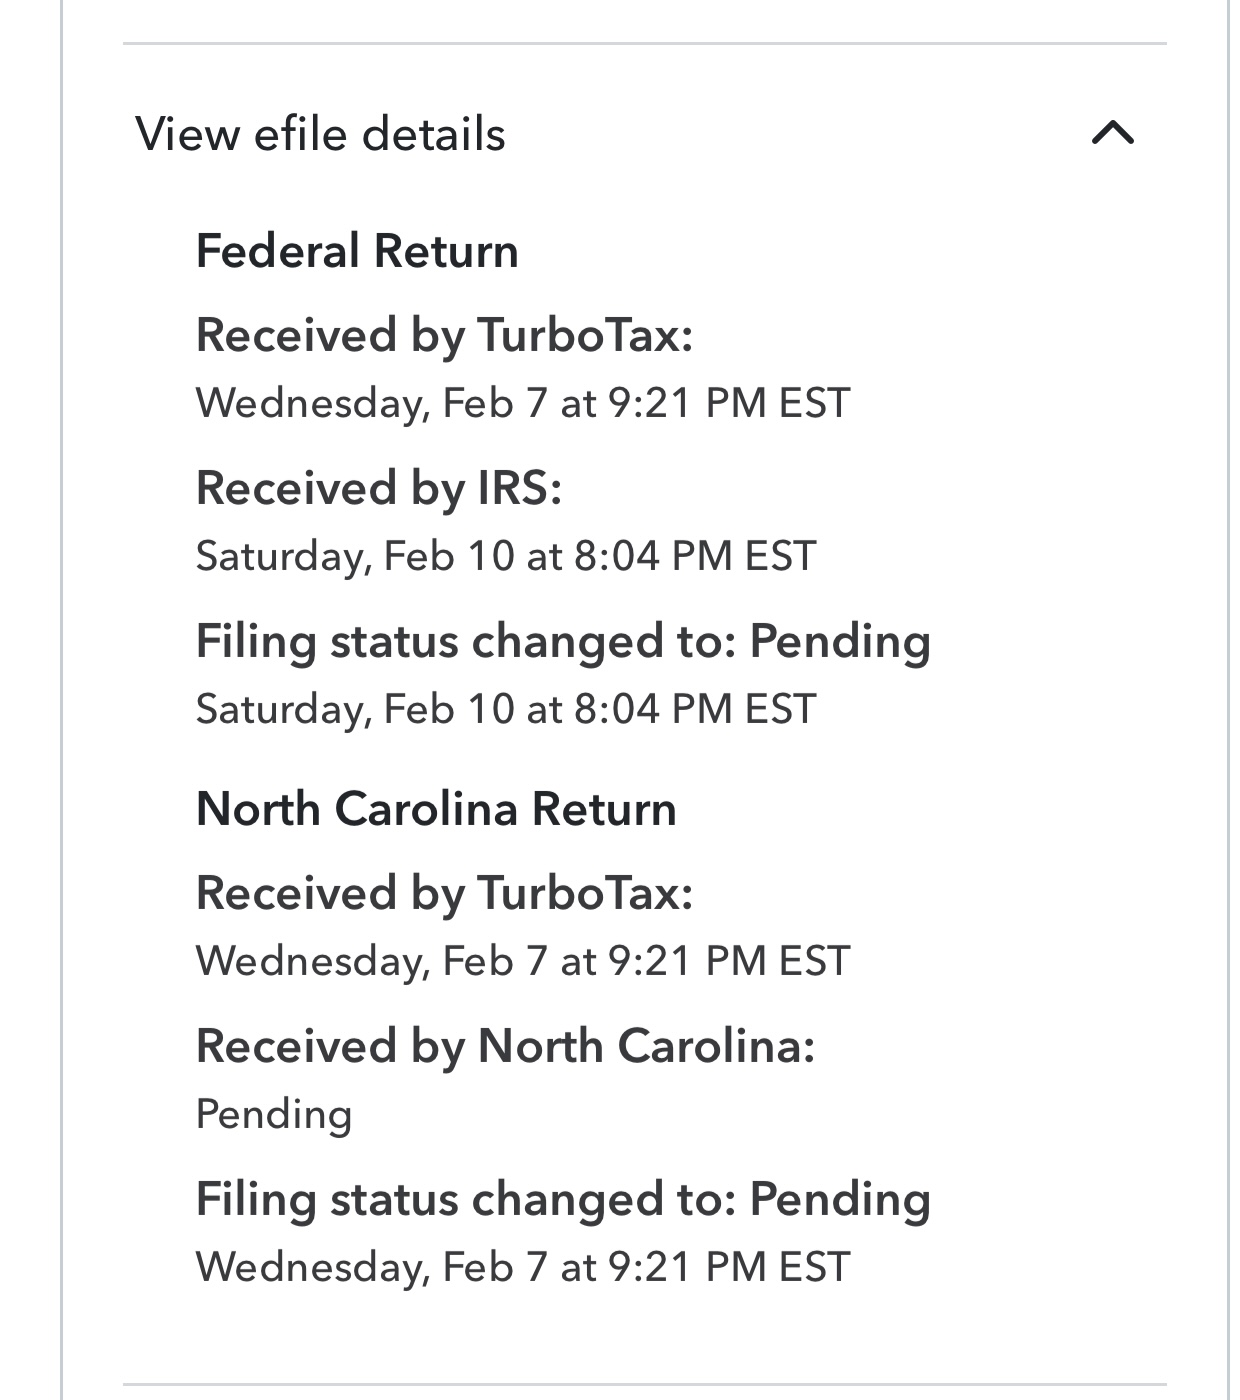Select the Federal Return heading
Viewport: 1240px width, 1400px height.
358,252
